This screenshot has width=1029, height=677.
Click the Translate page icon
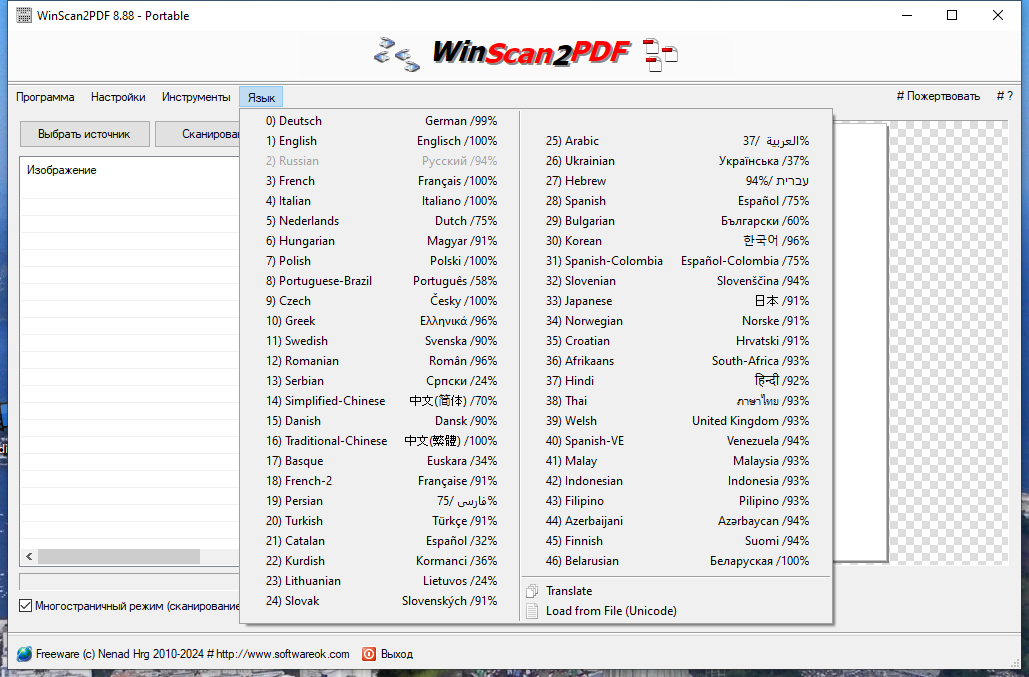pyautogui.click(x=532, y=591)
